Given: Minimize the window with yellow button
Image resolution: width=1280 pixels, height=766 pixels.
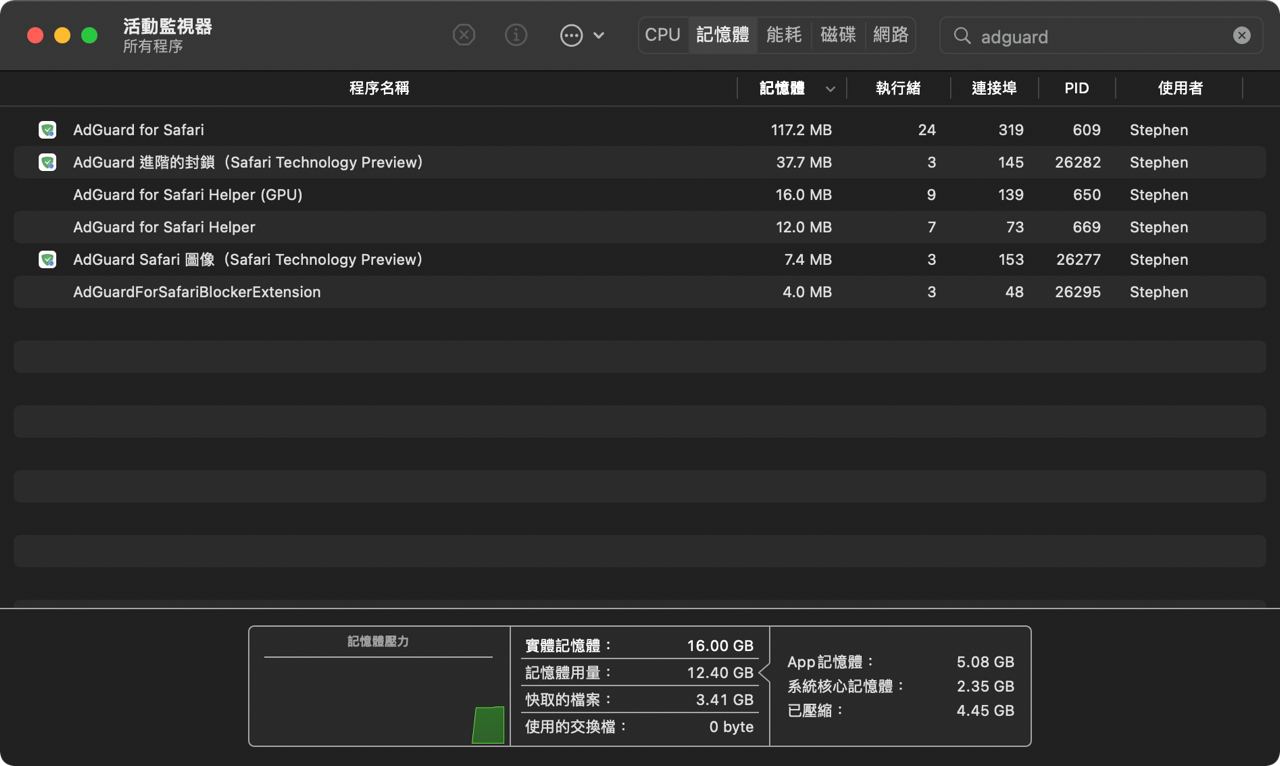Looking at the screenshot, I should coord(62,35).
